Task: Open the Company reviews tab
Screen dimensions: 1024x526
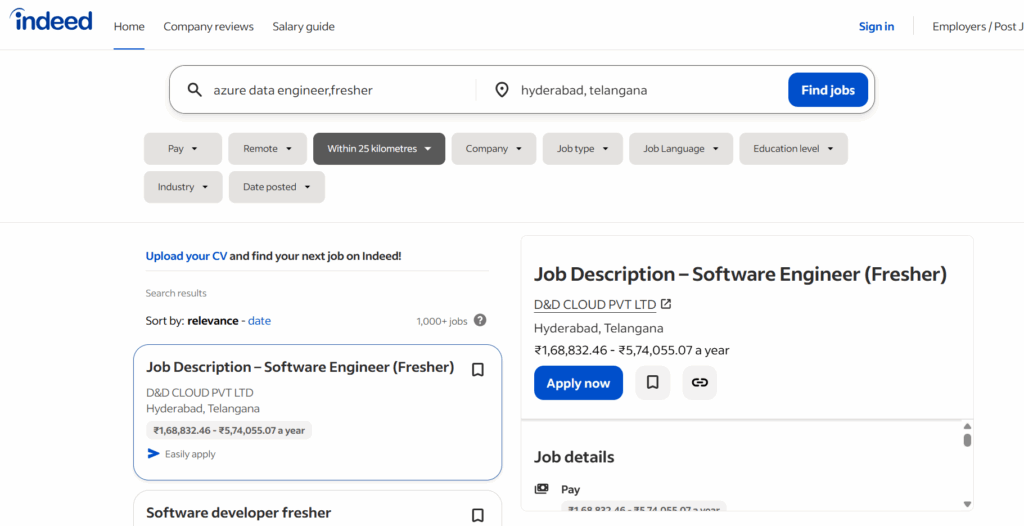Action: pyautogui.click(x=208, y=26)
